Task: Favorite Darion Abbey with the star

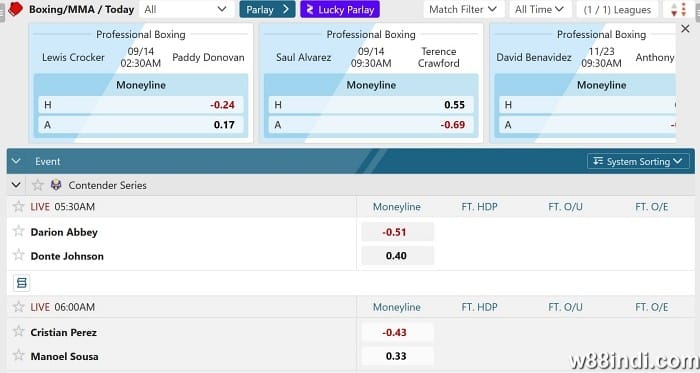Action: click(18, 231)
